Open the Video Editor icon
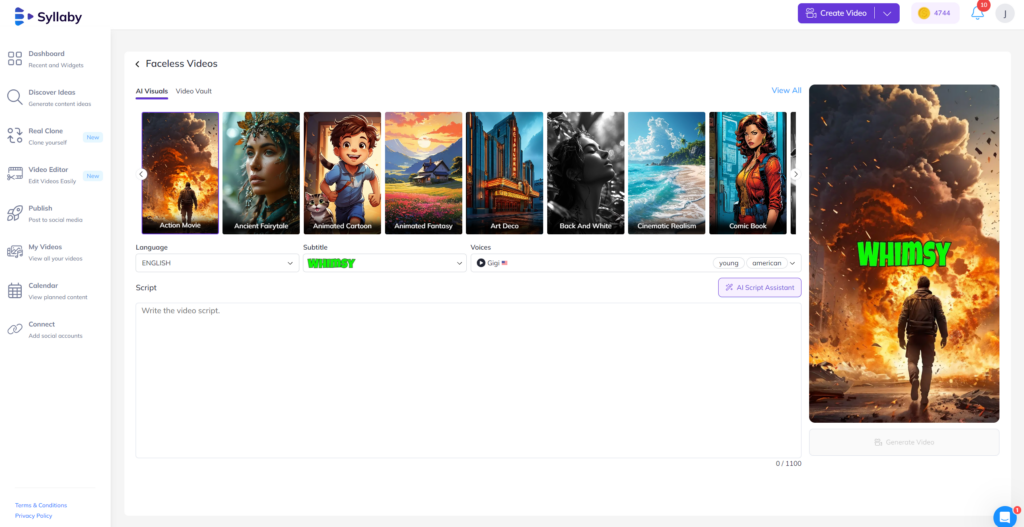 (x=15, y=174)
